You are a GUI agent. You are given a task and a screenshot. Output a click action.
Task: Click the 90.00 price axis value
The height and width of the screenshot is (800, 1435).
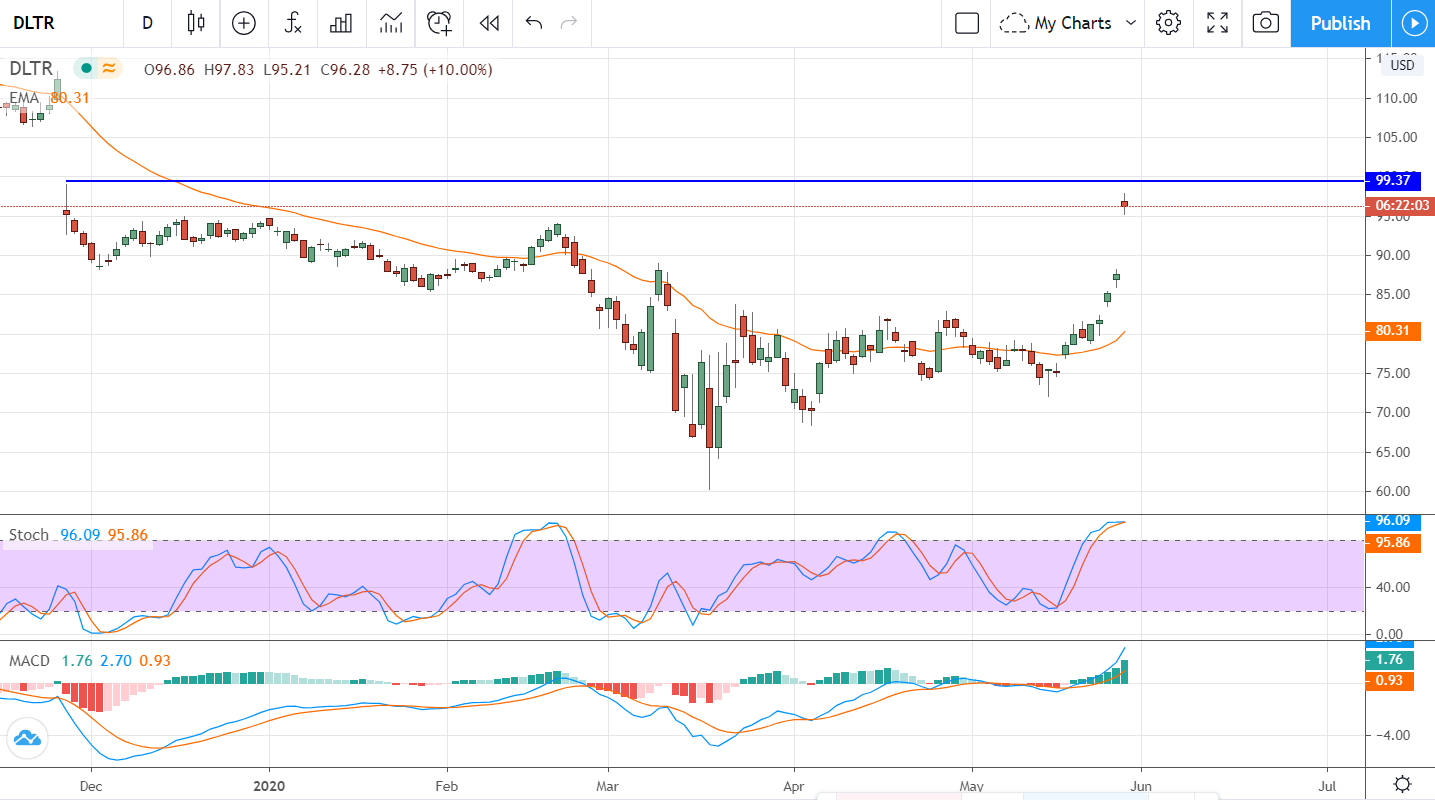tap(1393, 255)
